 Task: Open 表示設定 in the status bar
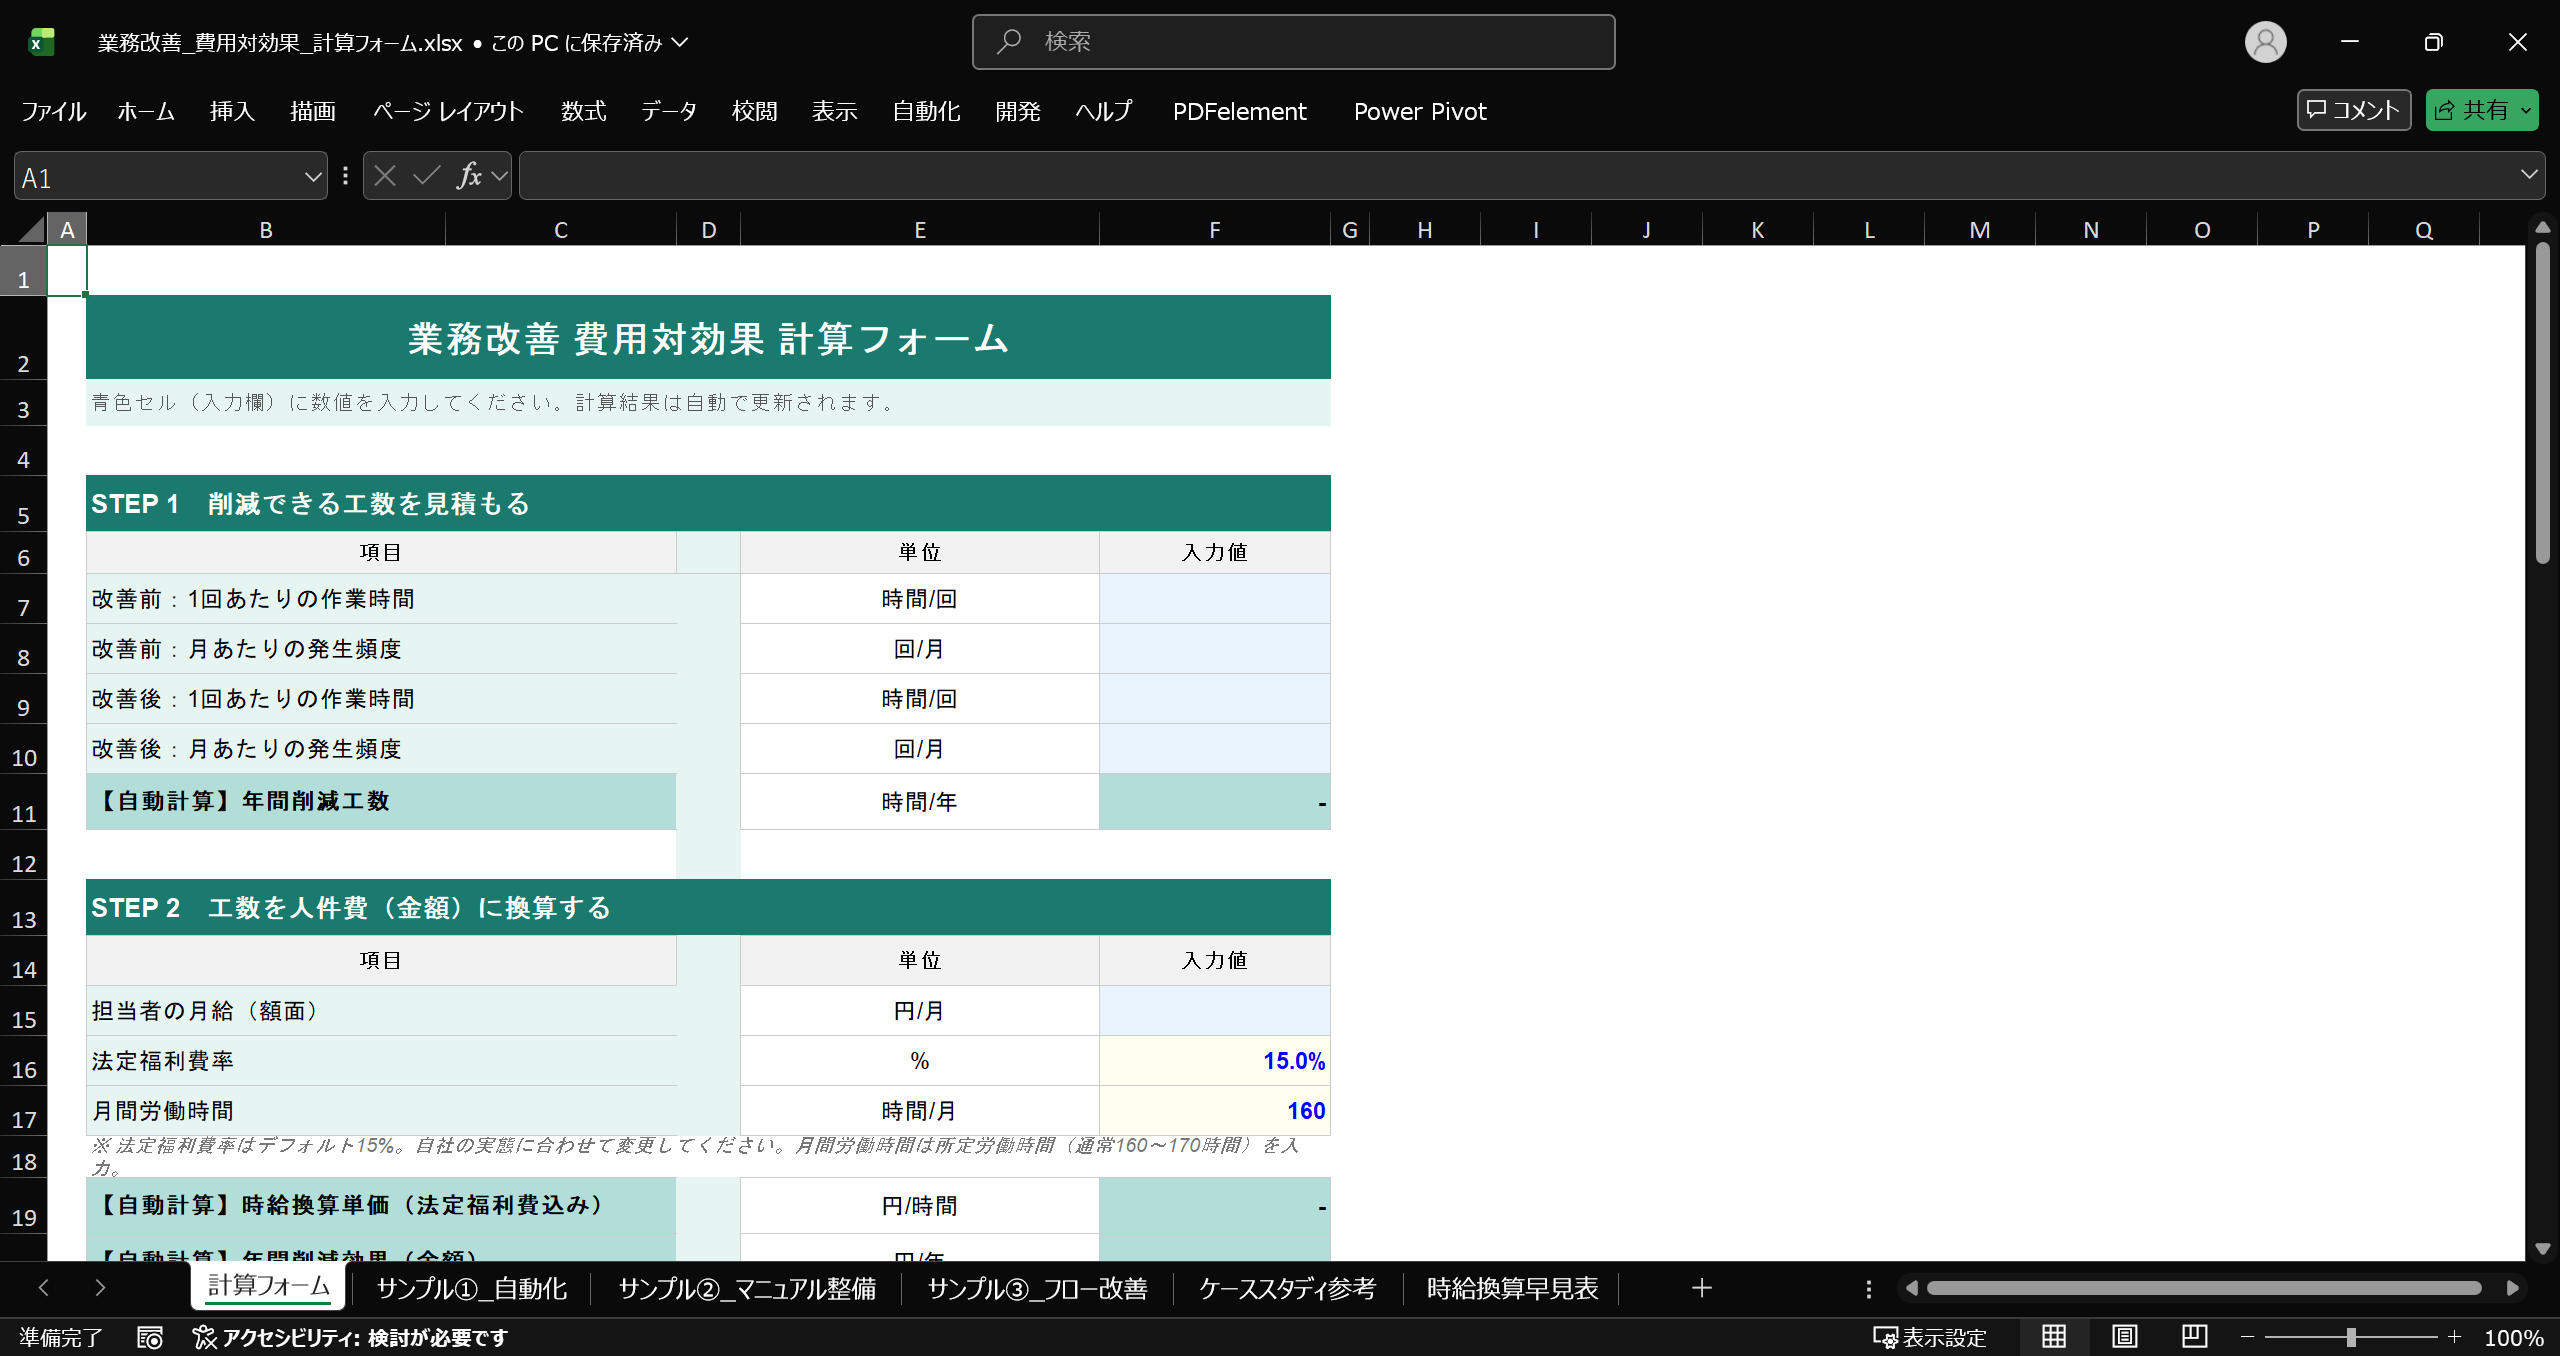pyautogui.click(x=1930, y=1337)
